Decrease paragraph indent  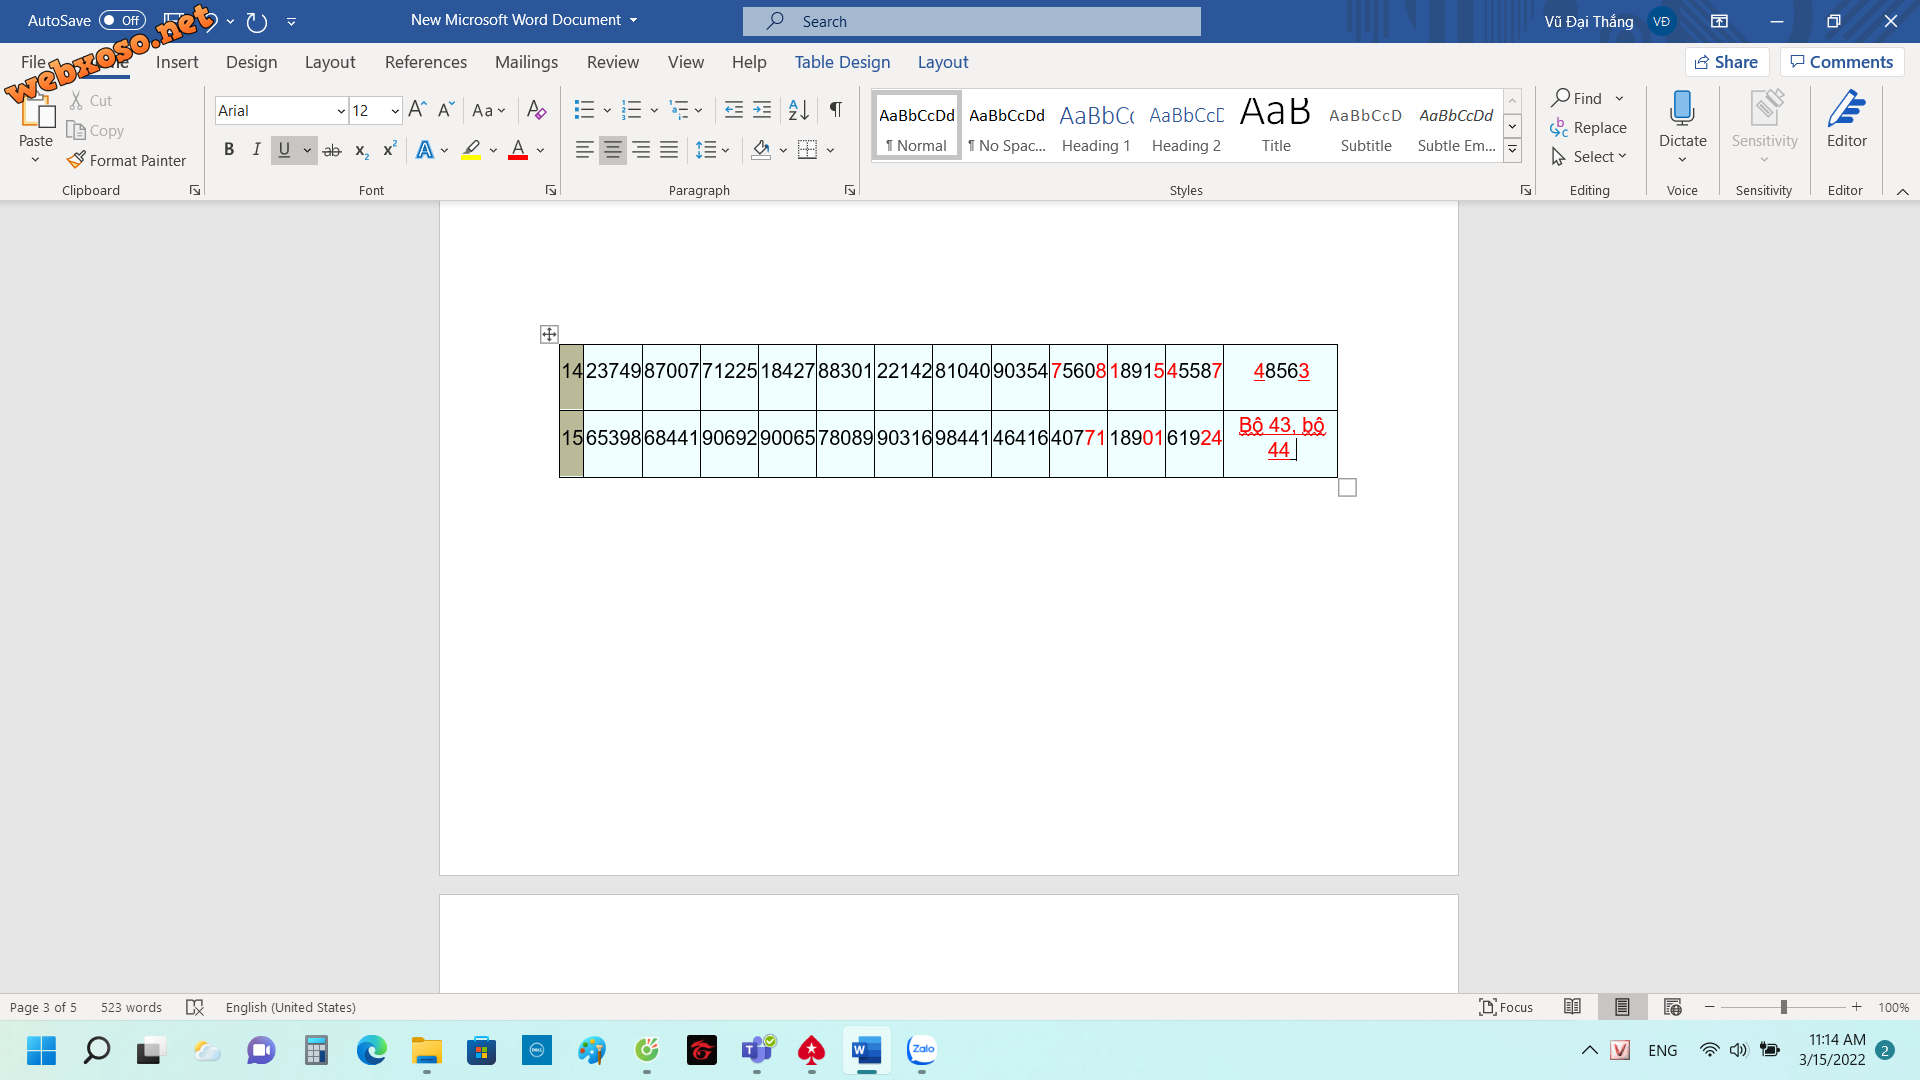click(x=733, y=110)
